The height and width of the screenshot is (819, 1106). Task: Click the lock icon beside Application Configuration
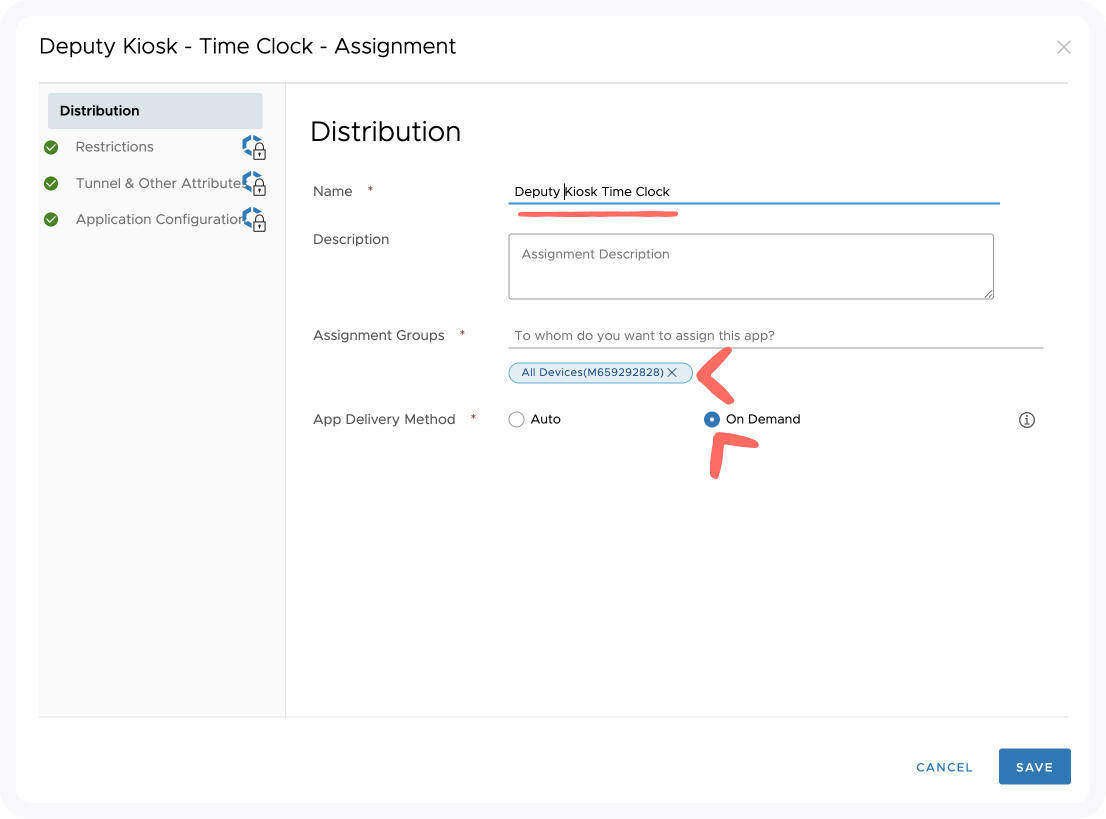[x=254, y=219]
